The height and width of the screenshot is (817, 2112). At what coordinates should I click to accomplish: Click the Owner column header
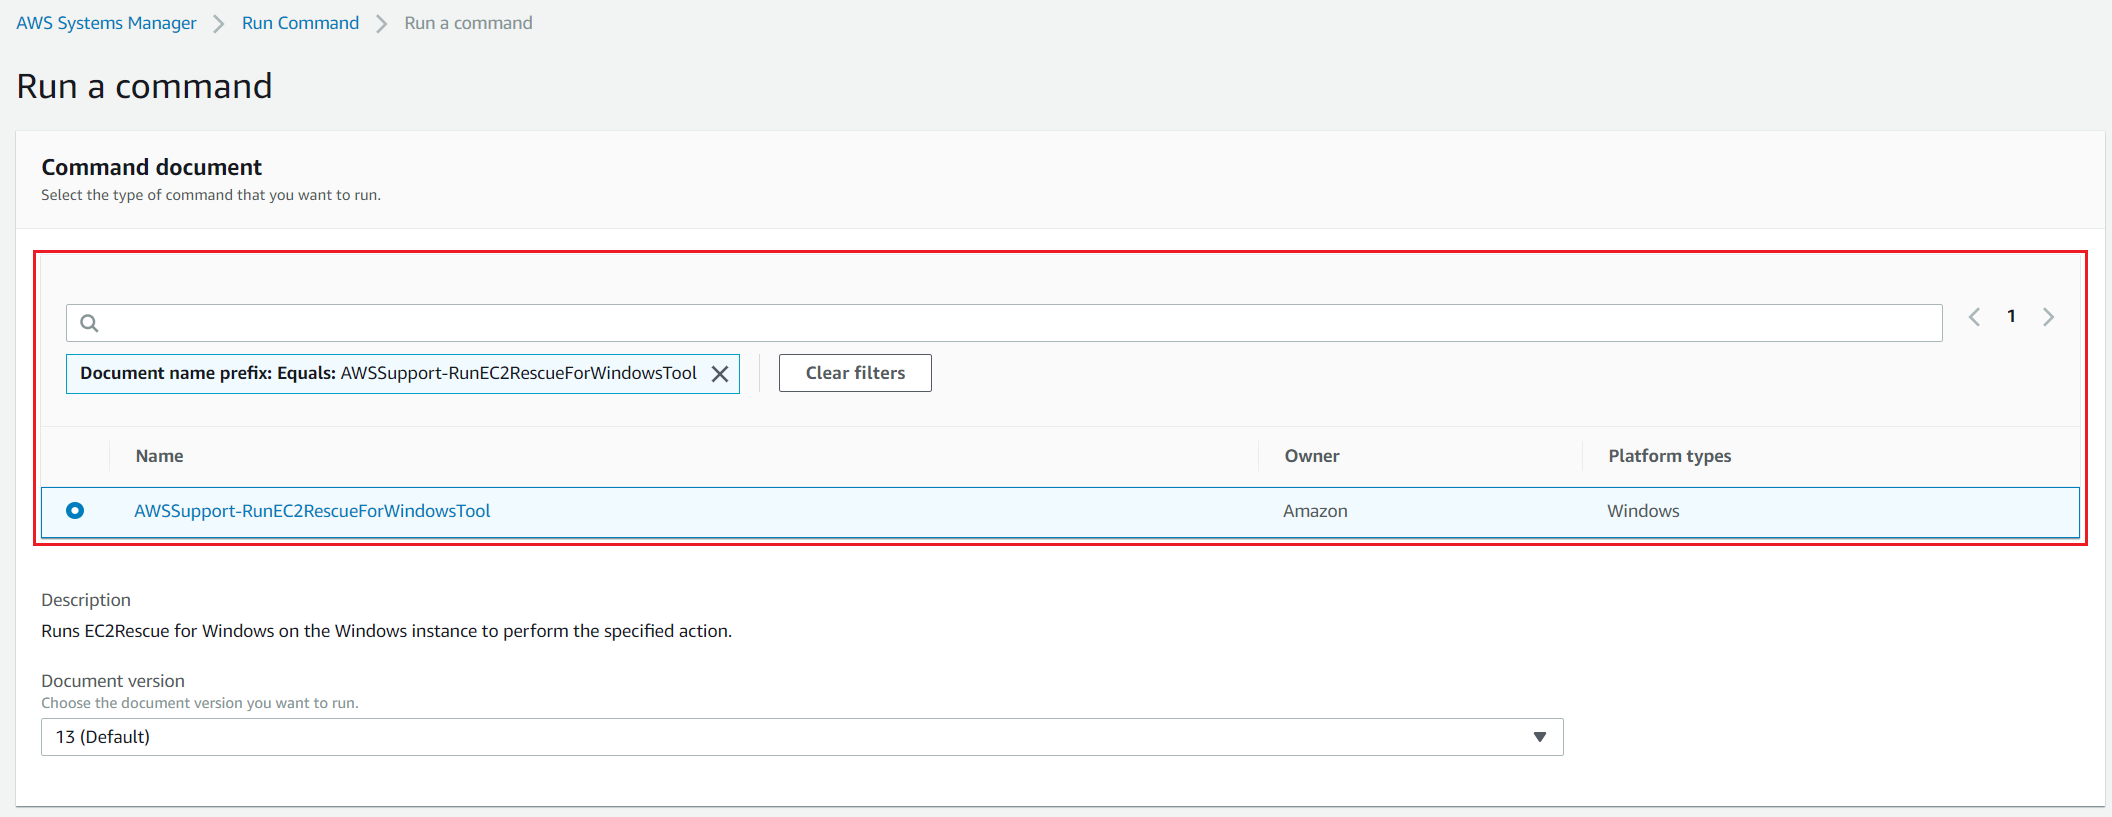[1311, 456]
